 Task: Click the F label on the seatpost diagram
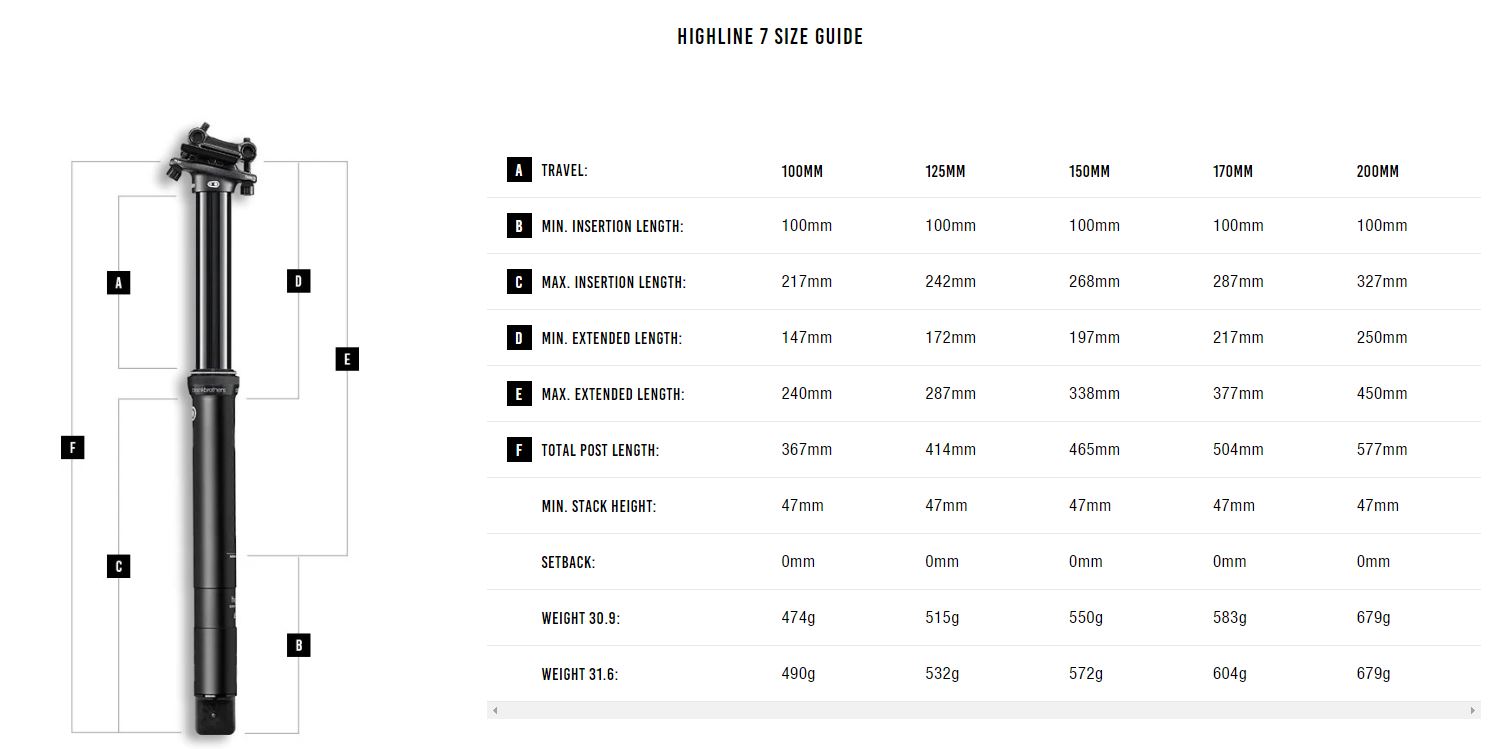72,447
